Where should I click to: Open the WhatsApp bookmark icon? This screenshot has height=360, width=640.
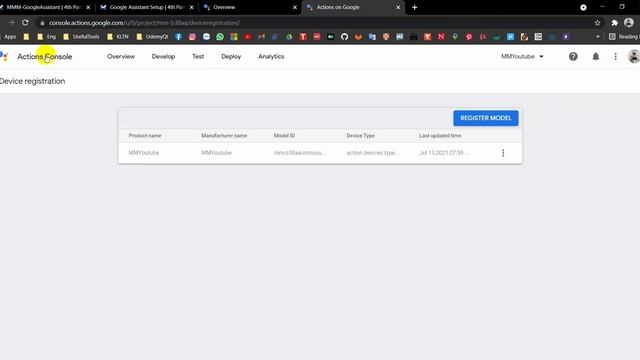220,37
